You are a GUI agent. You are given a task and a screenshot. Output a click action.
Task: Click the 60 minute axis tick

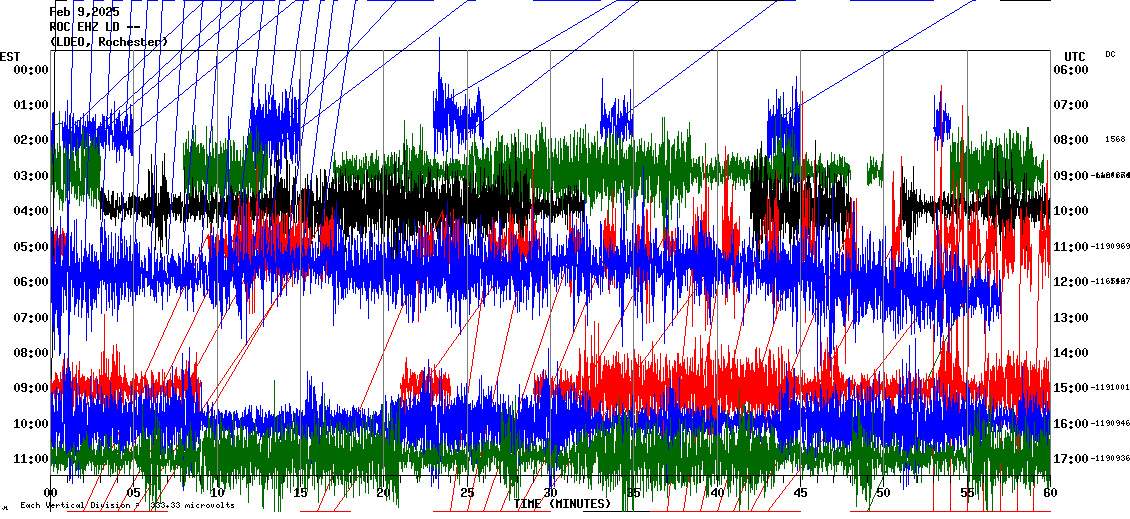click(x=1048, y=493)
